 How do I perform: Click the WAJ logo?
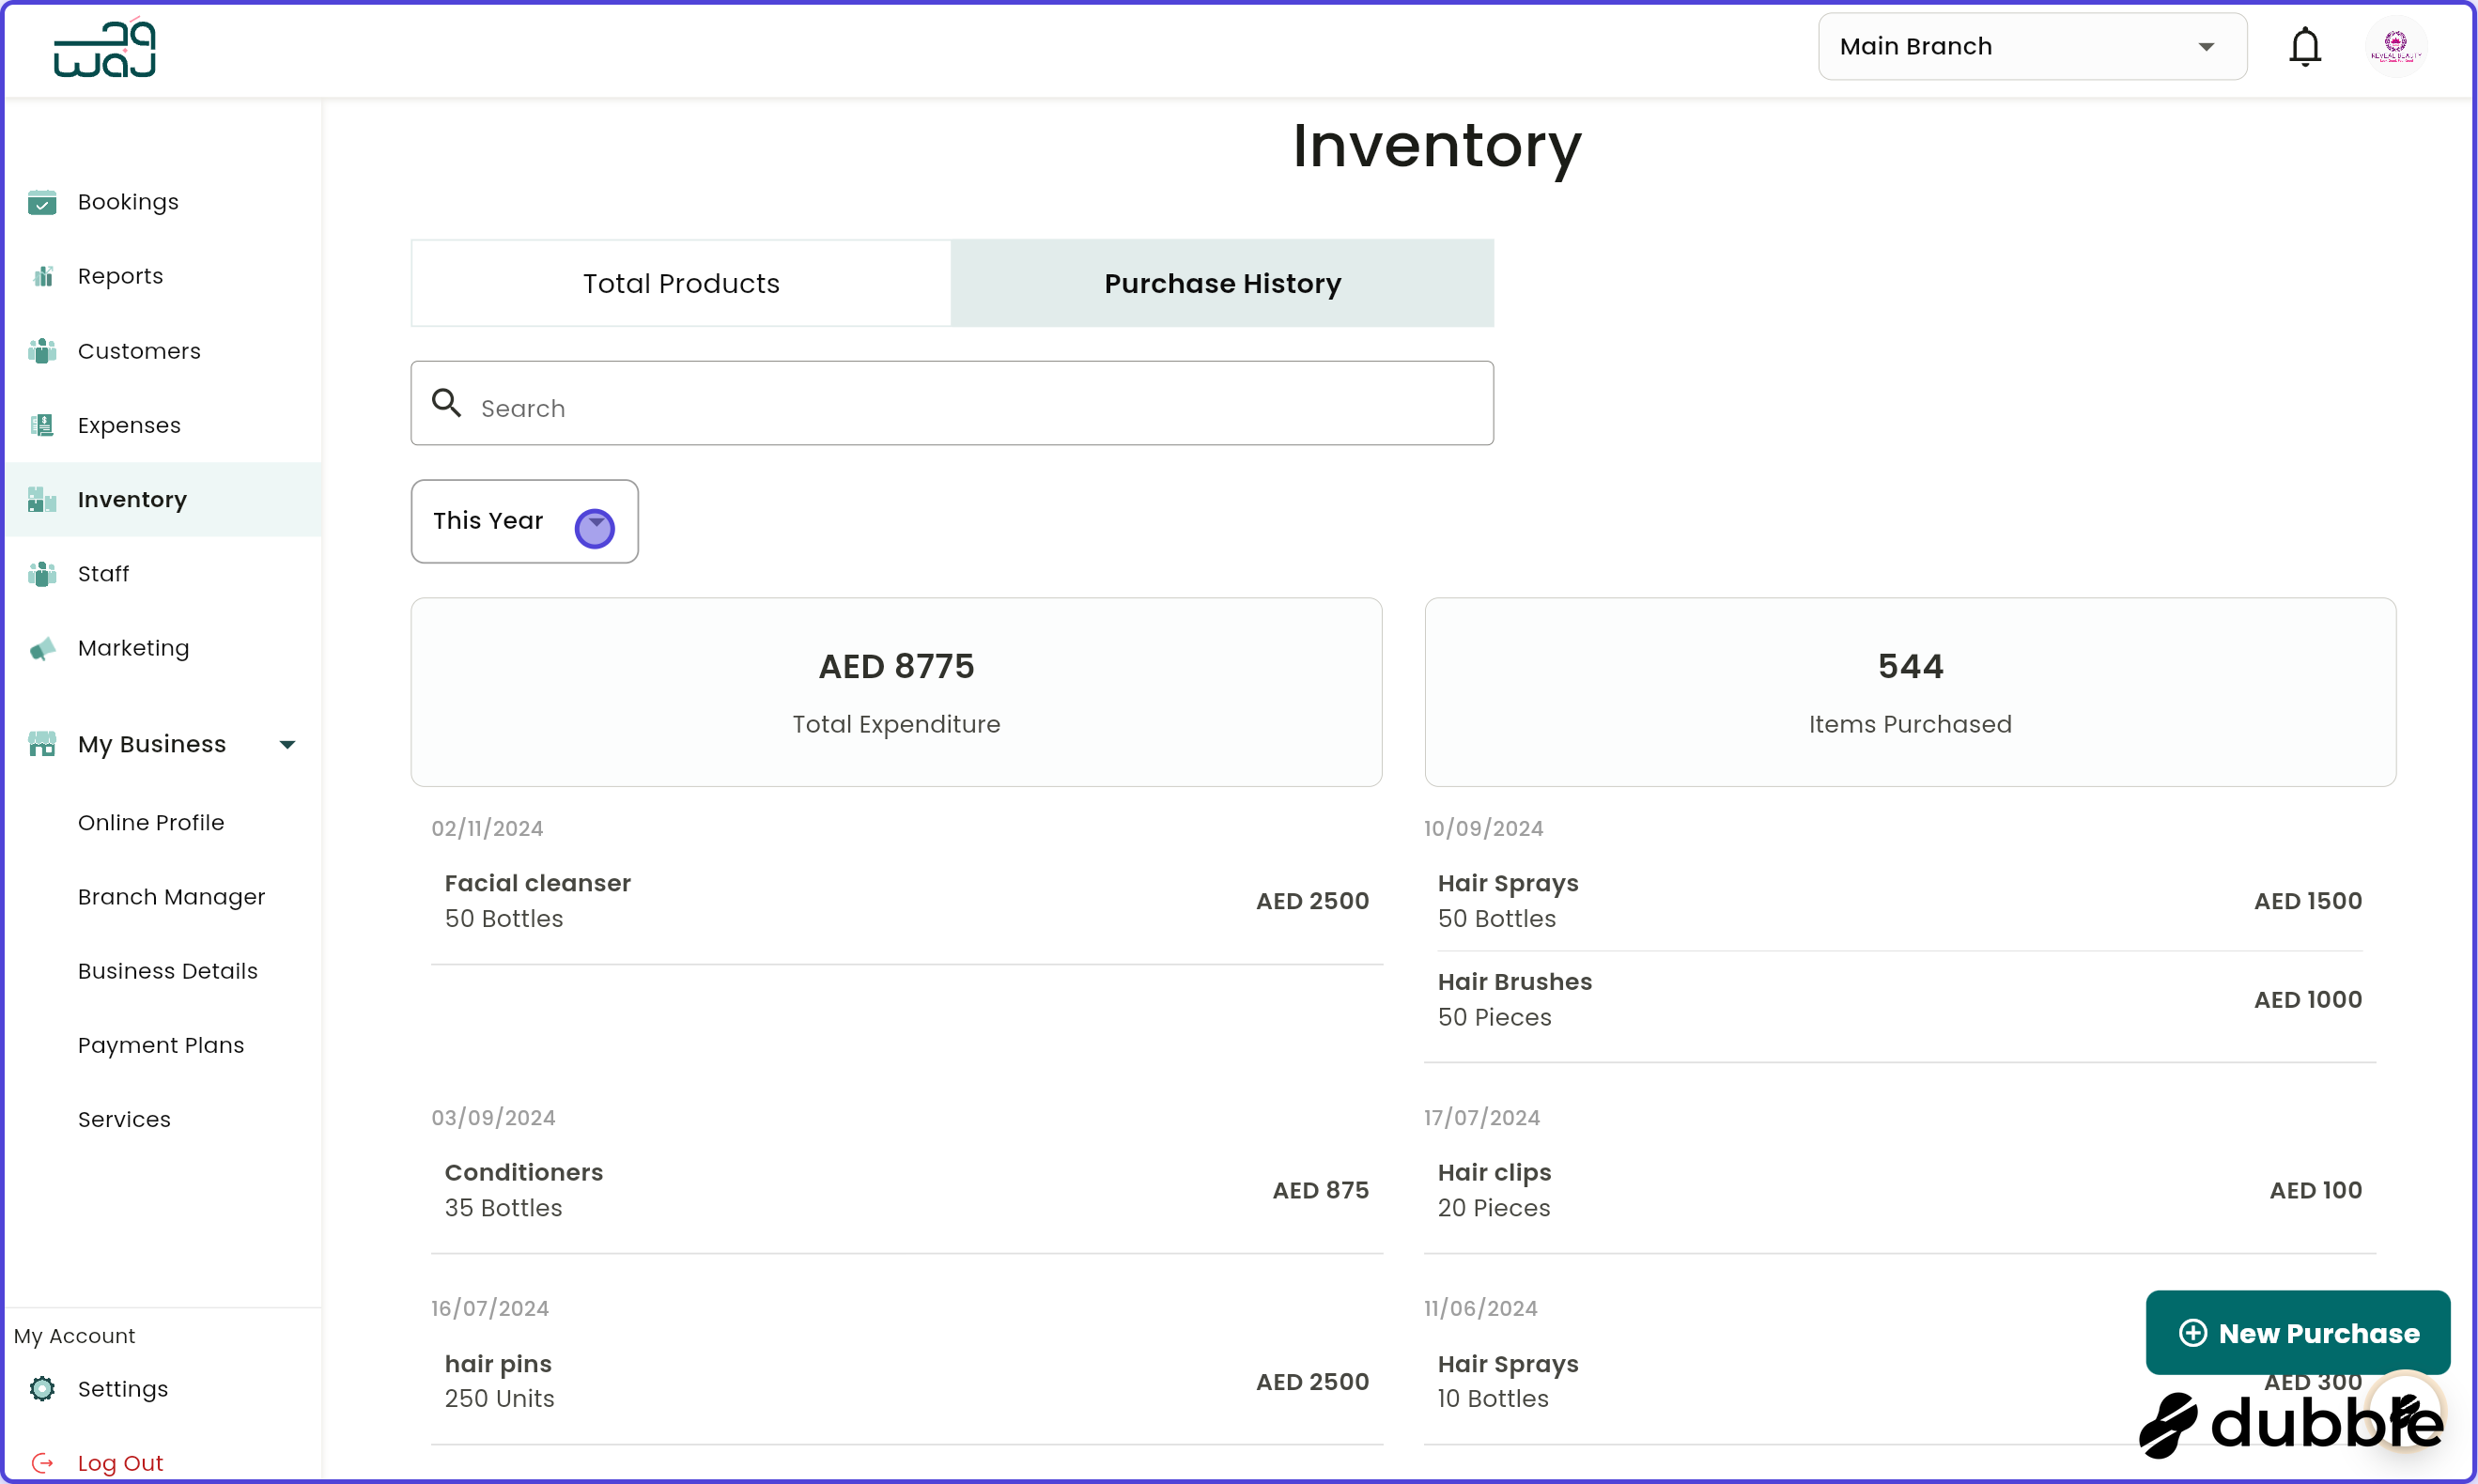tap(104, 47)
